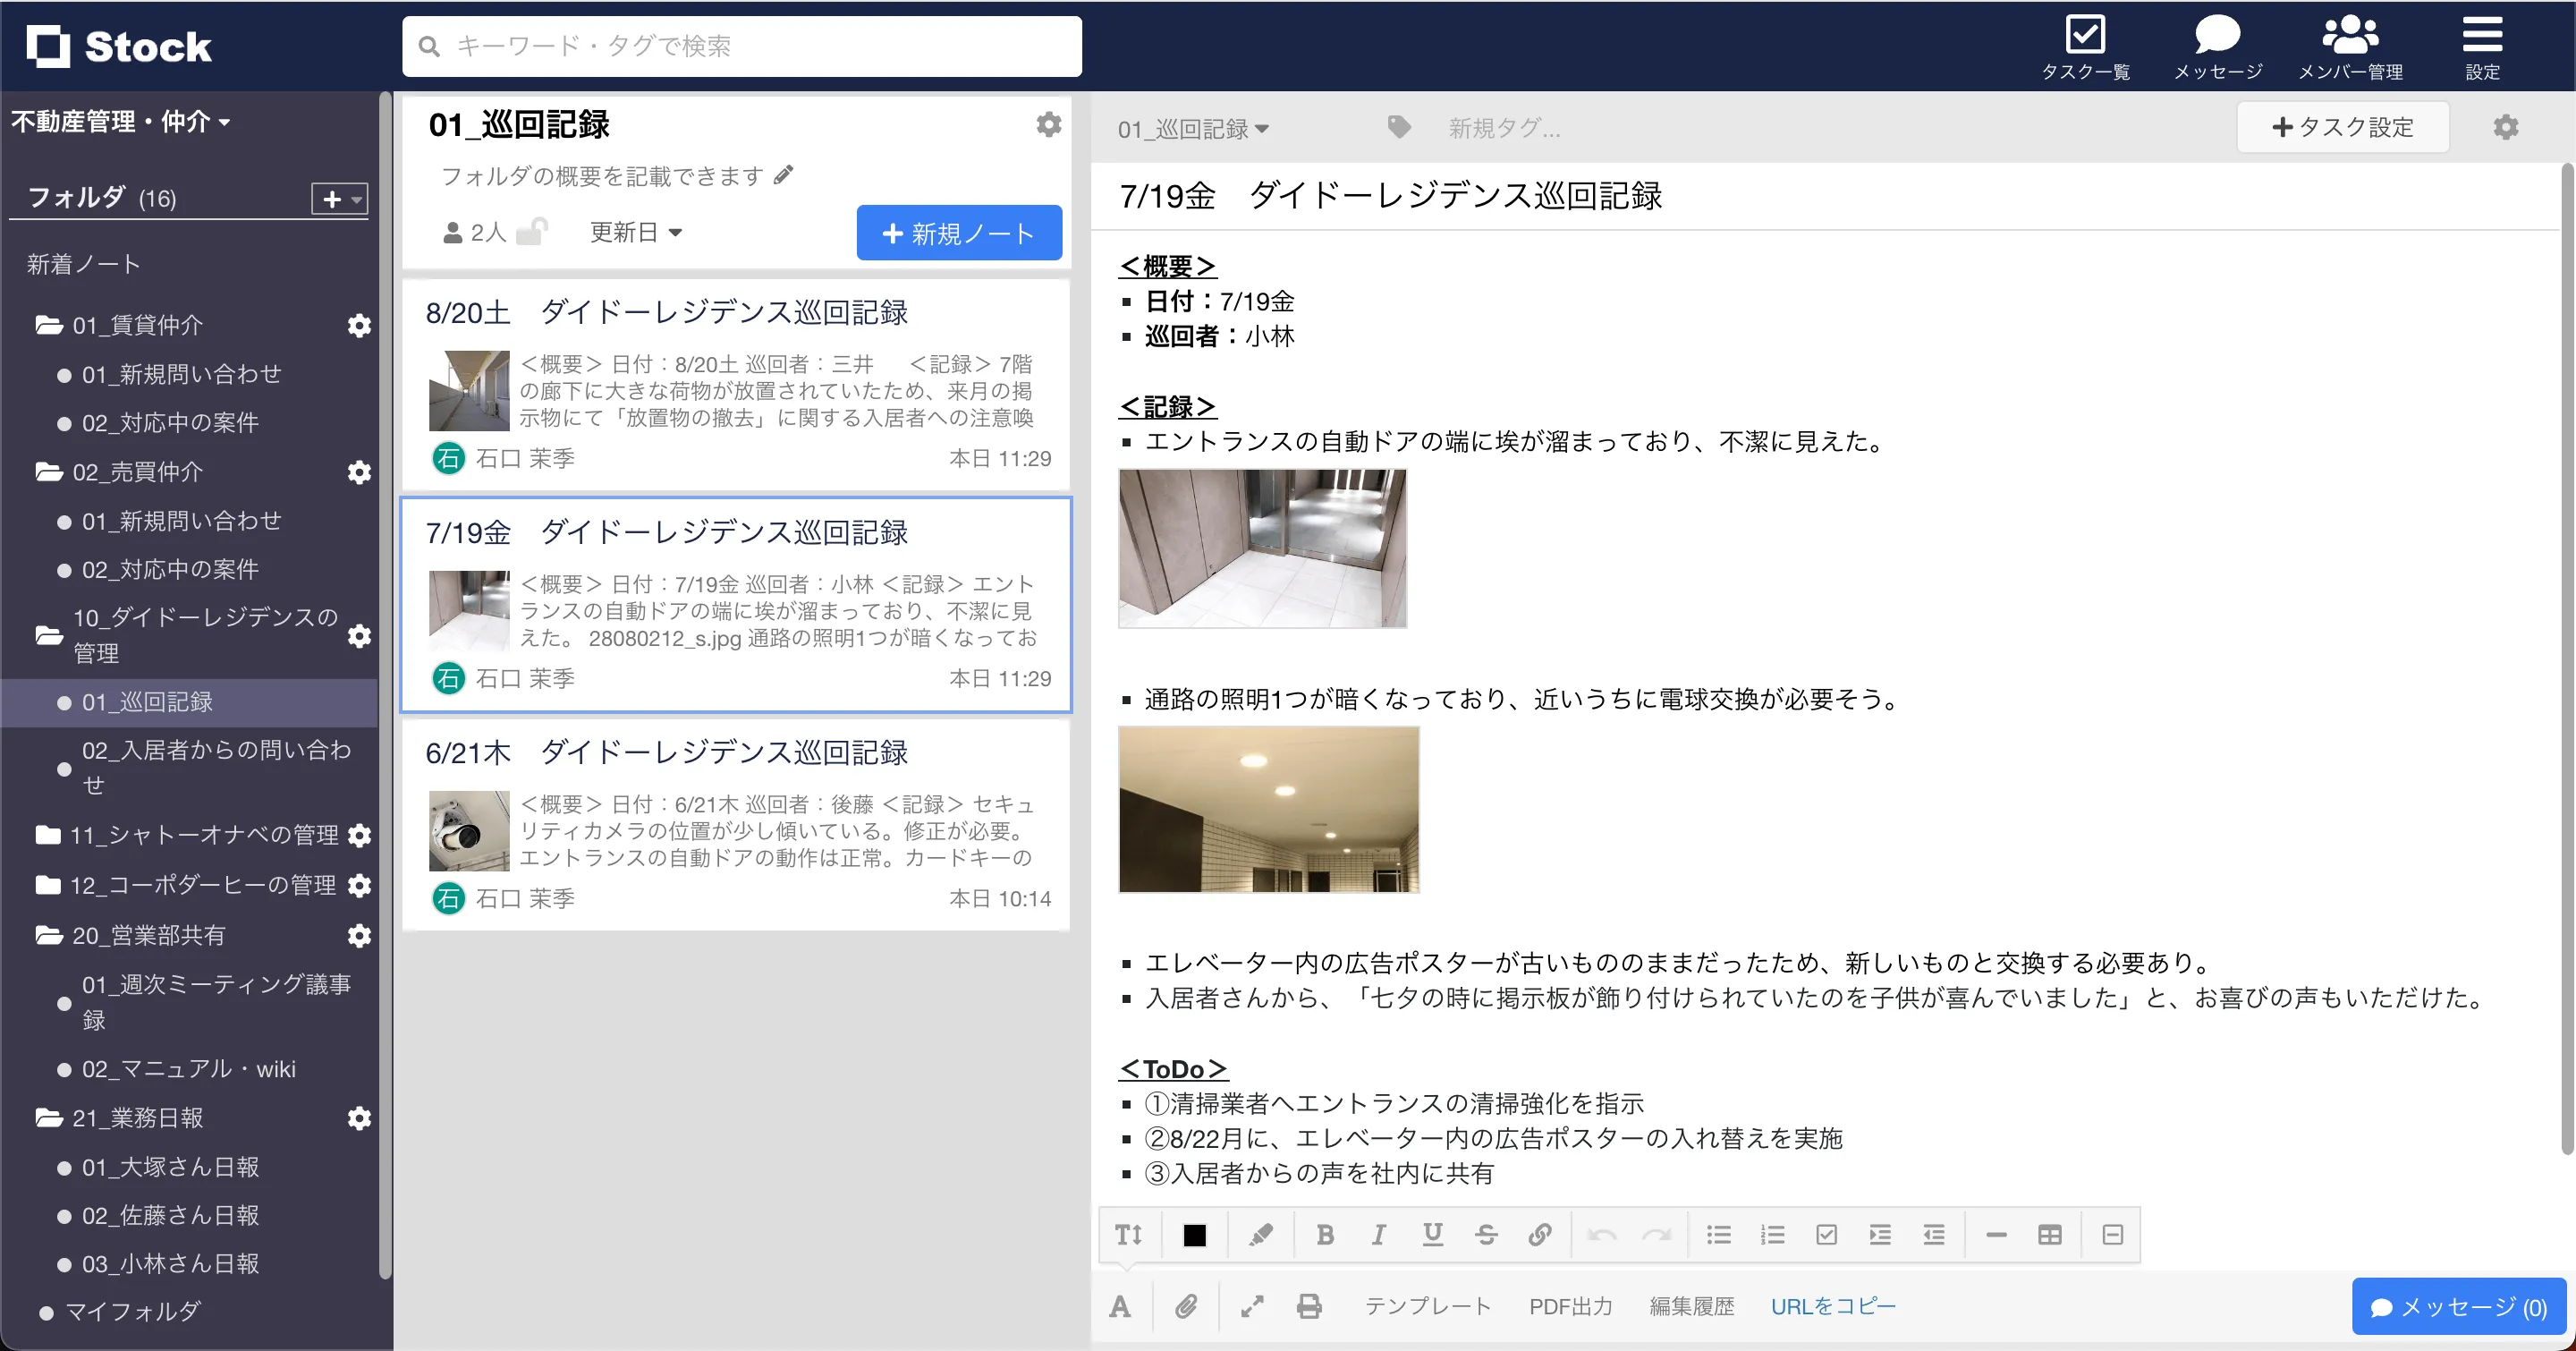This screenshot has height=1351, width=2576.
Task: Insert a table into the note
Action: [x=2050, y=1234]
